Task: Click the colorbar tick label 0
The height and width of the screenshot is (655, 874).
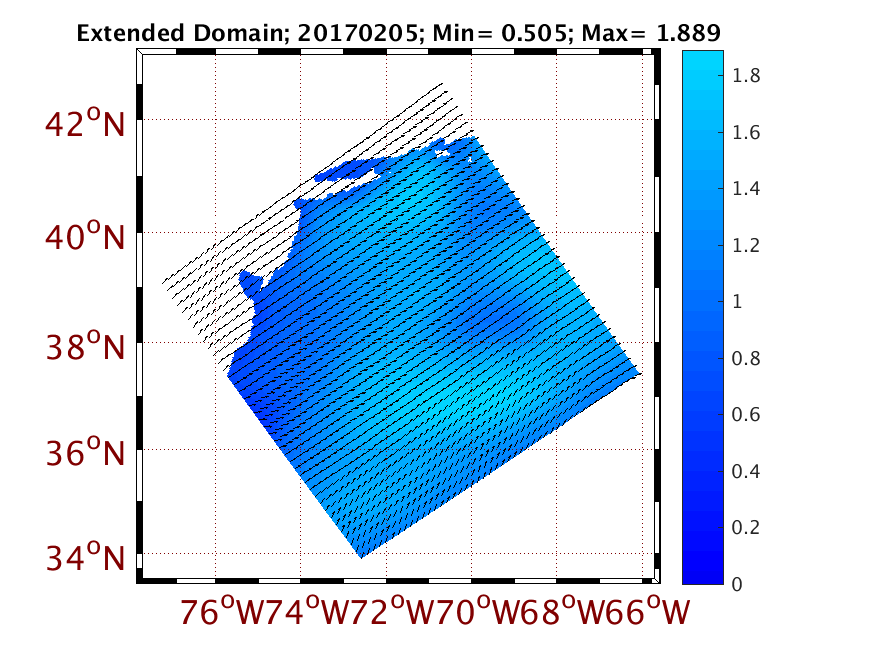Action: pyautogui.click(x=737, y=584)
